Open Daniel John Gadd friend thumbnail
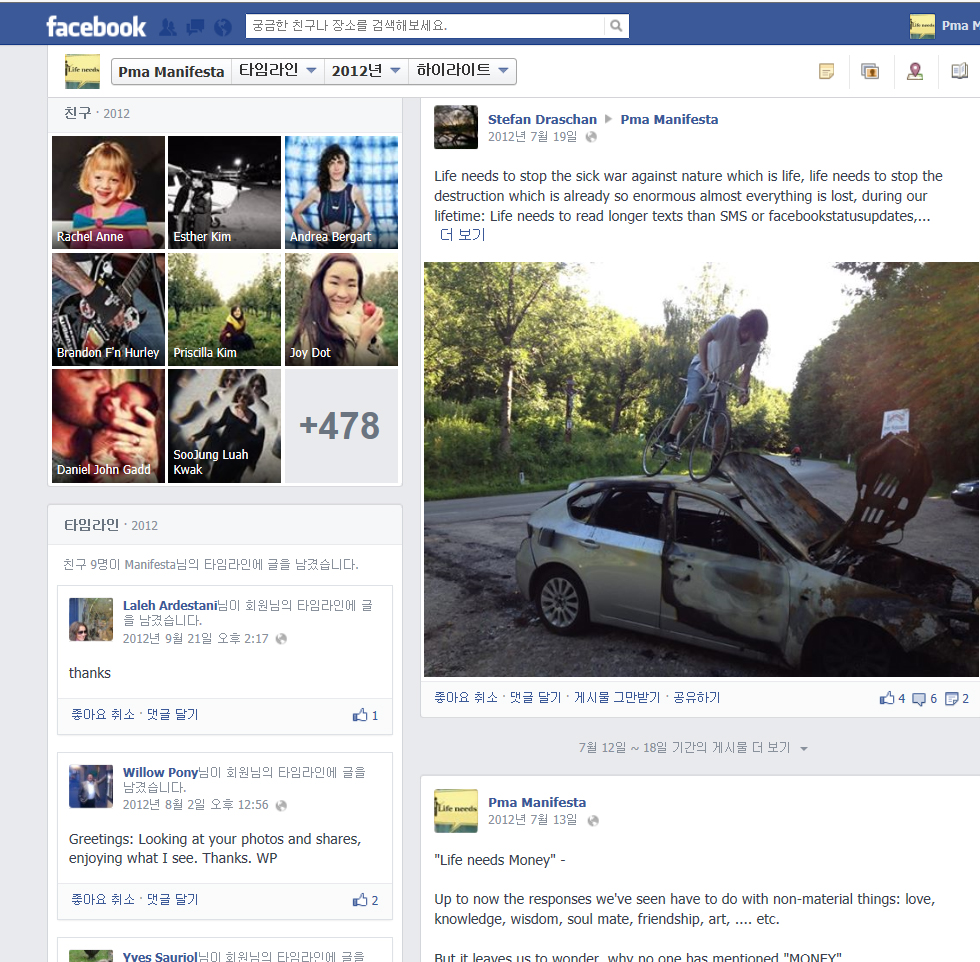 [x=108, y=426]
